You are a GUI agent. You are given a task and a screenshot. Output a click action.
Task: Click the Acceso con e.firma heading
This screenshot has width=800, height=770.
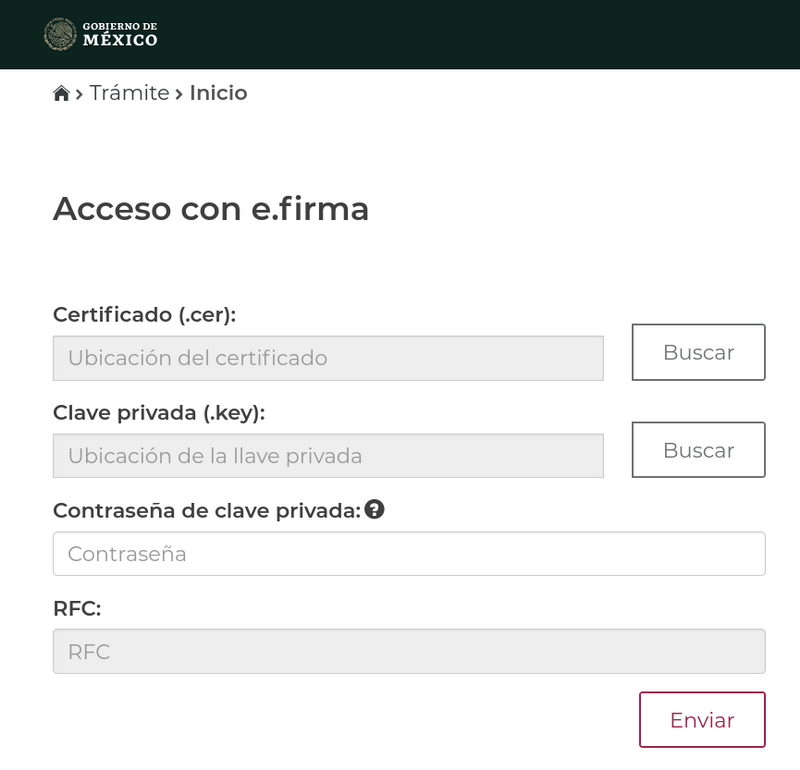coord(211,209)
